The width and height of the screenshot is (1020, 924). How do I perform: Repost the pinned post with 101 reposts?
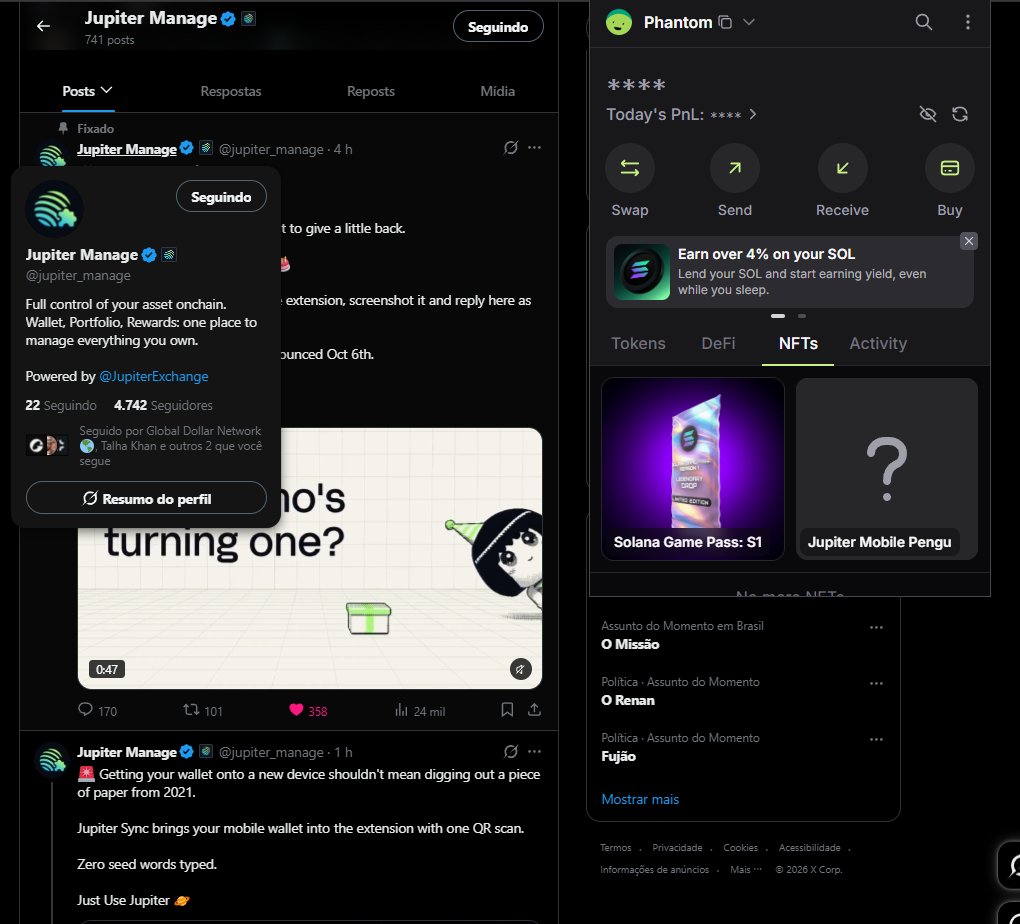pyautogui.click(x=203, y=711)
